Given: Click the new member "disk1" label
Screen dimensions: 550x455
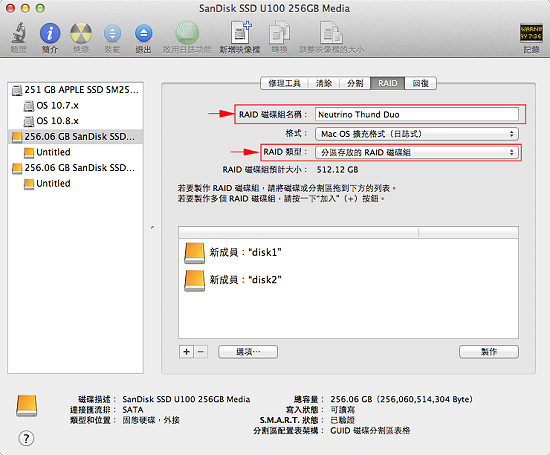Looking at the screenshot, I should [x=246, y=252].
